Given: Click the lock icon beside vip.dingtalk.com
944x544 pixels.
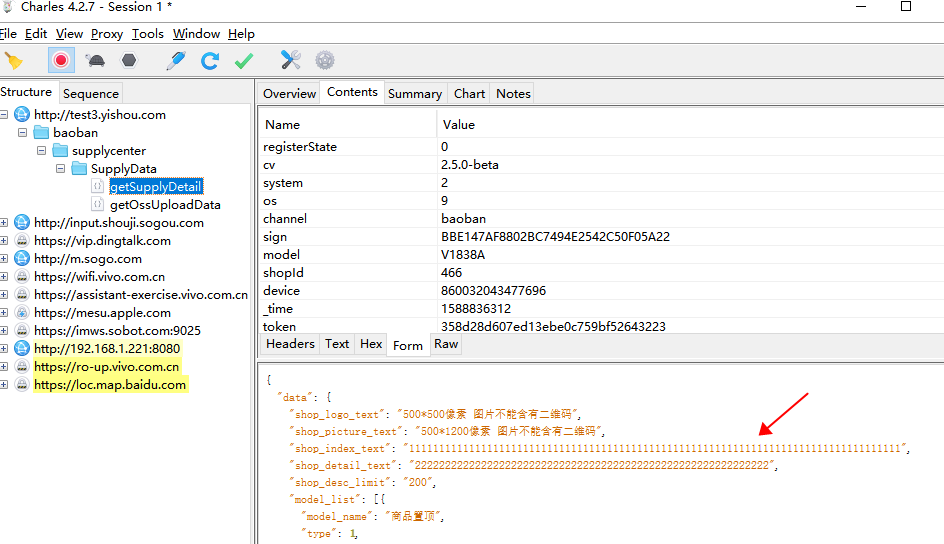Looking at the screenshot, I should 22,241.
